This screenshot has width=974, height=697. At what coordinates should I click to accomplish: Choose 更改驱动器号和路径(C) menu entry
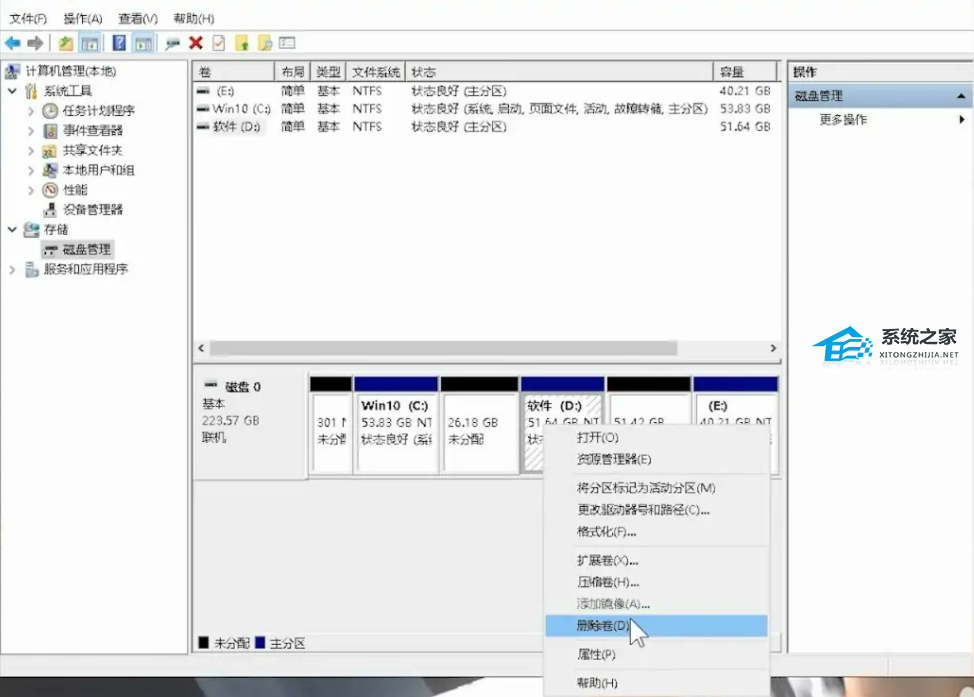pyautogui.click(x=657, y=509)
